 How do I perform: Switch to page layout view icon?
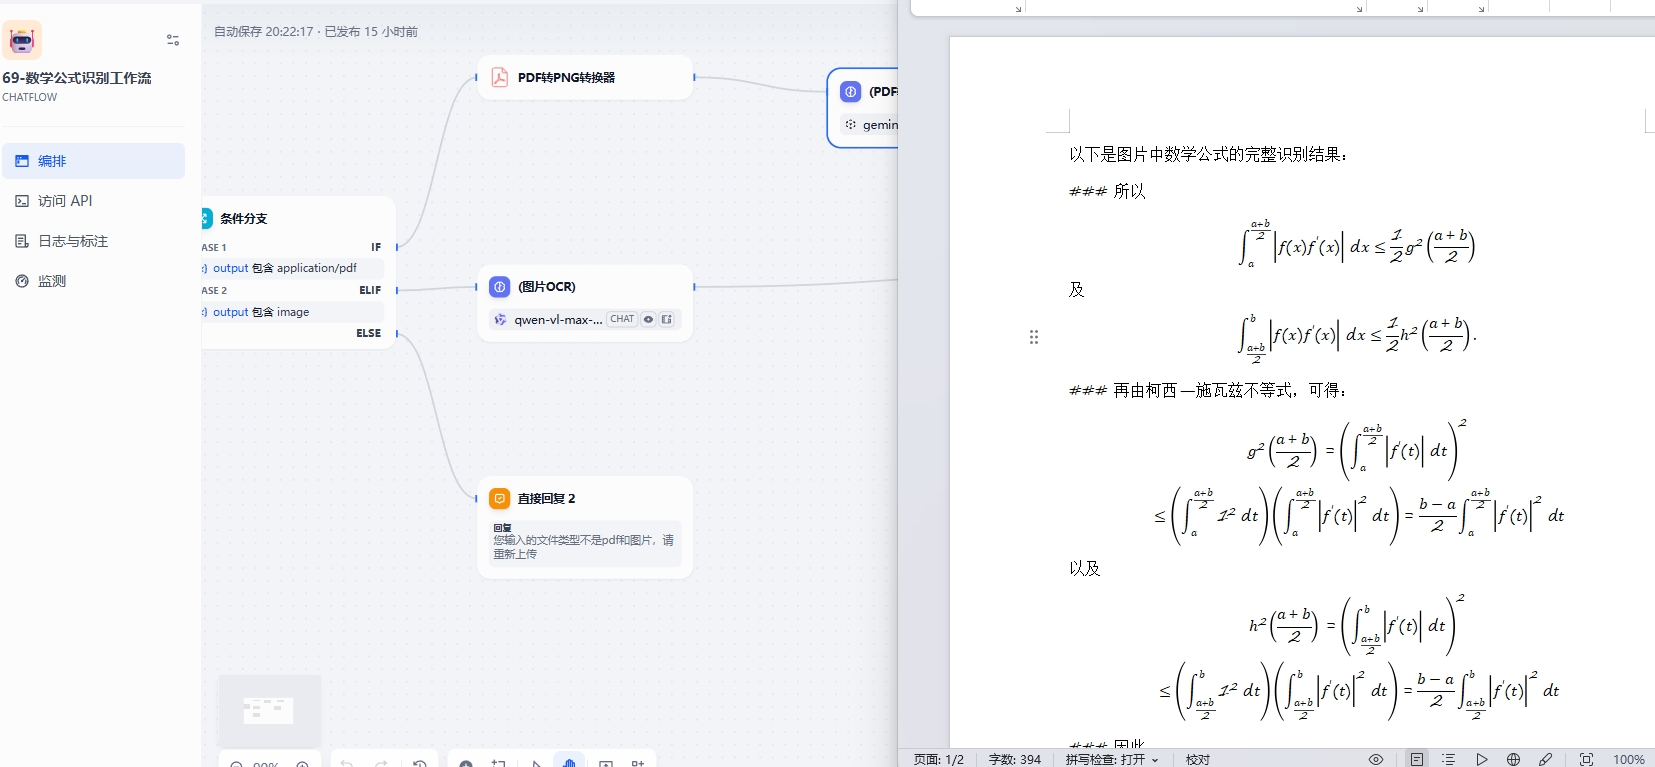[x=1417, y=759]
